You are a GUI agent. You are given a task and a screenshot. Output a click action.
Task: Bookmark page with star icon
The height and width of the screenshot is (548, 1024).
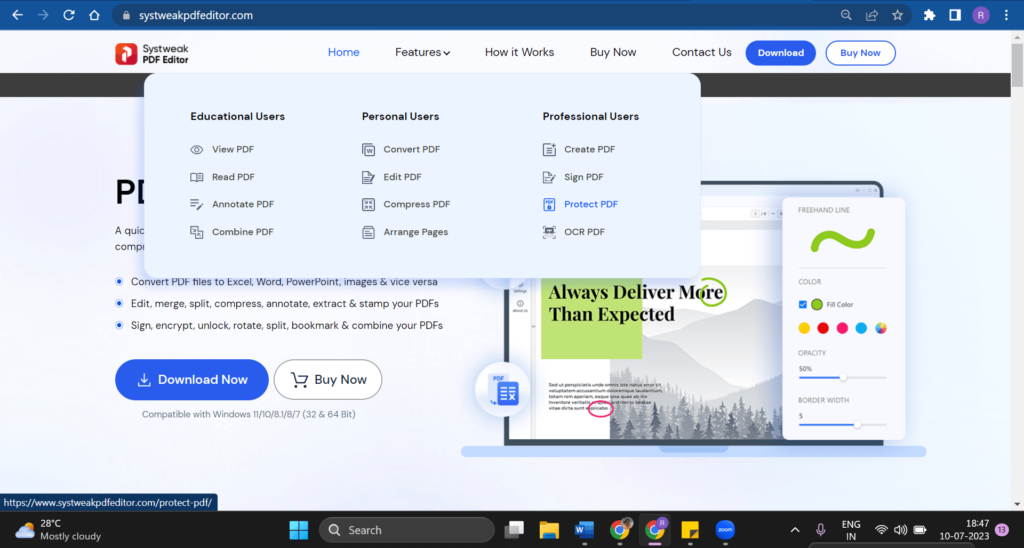click(897, 15)
